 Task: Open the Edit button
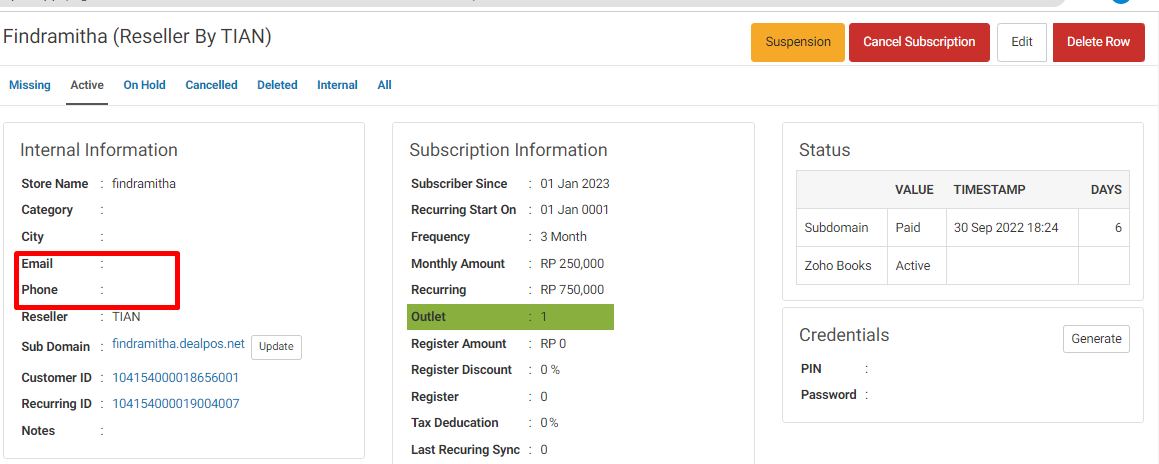[1022, 42]
